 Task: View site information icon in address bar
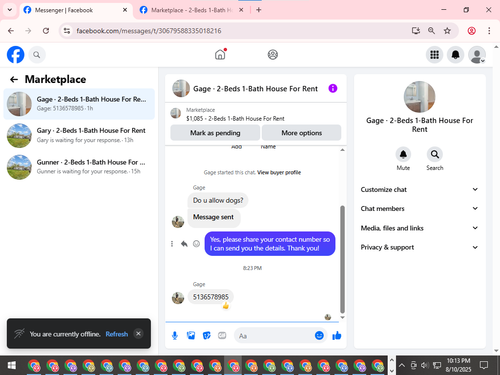coord(67,31)
